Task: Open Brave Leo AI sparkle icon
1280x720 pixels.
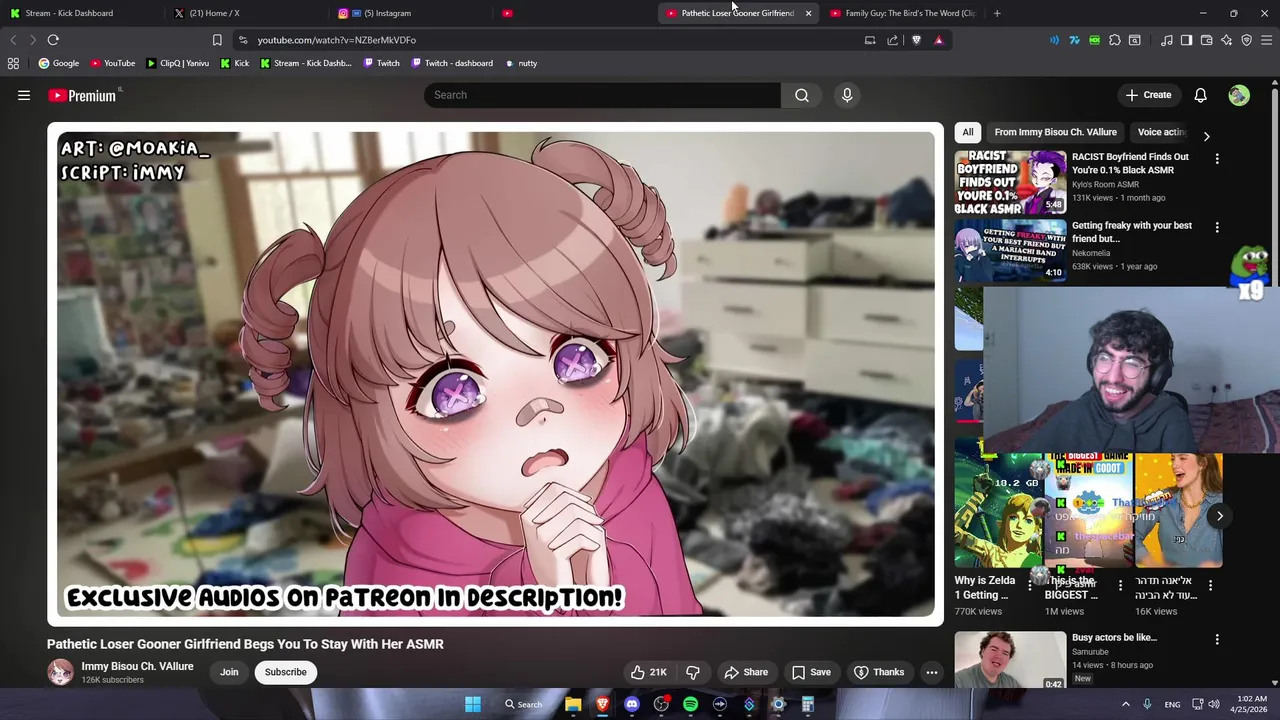Action: point(1227,40)
